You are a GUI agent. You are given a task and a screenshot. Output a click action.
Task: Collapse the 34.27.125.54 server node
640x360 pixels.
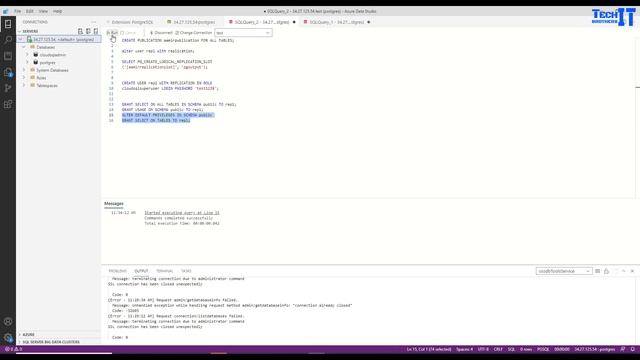coord(20,40)
